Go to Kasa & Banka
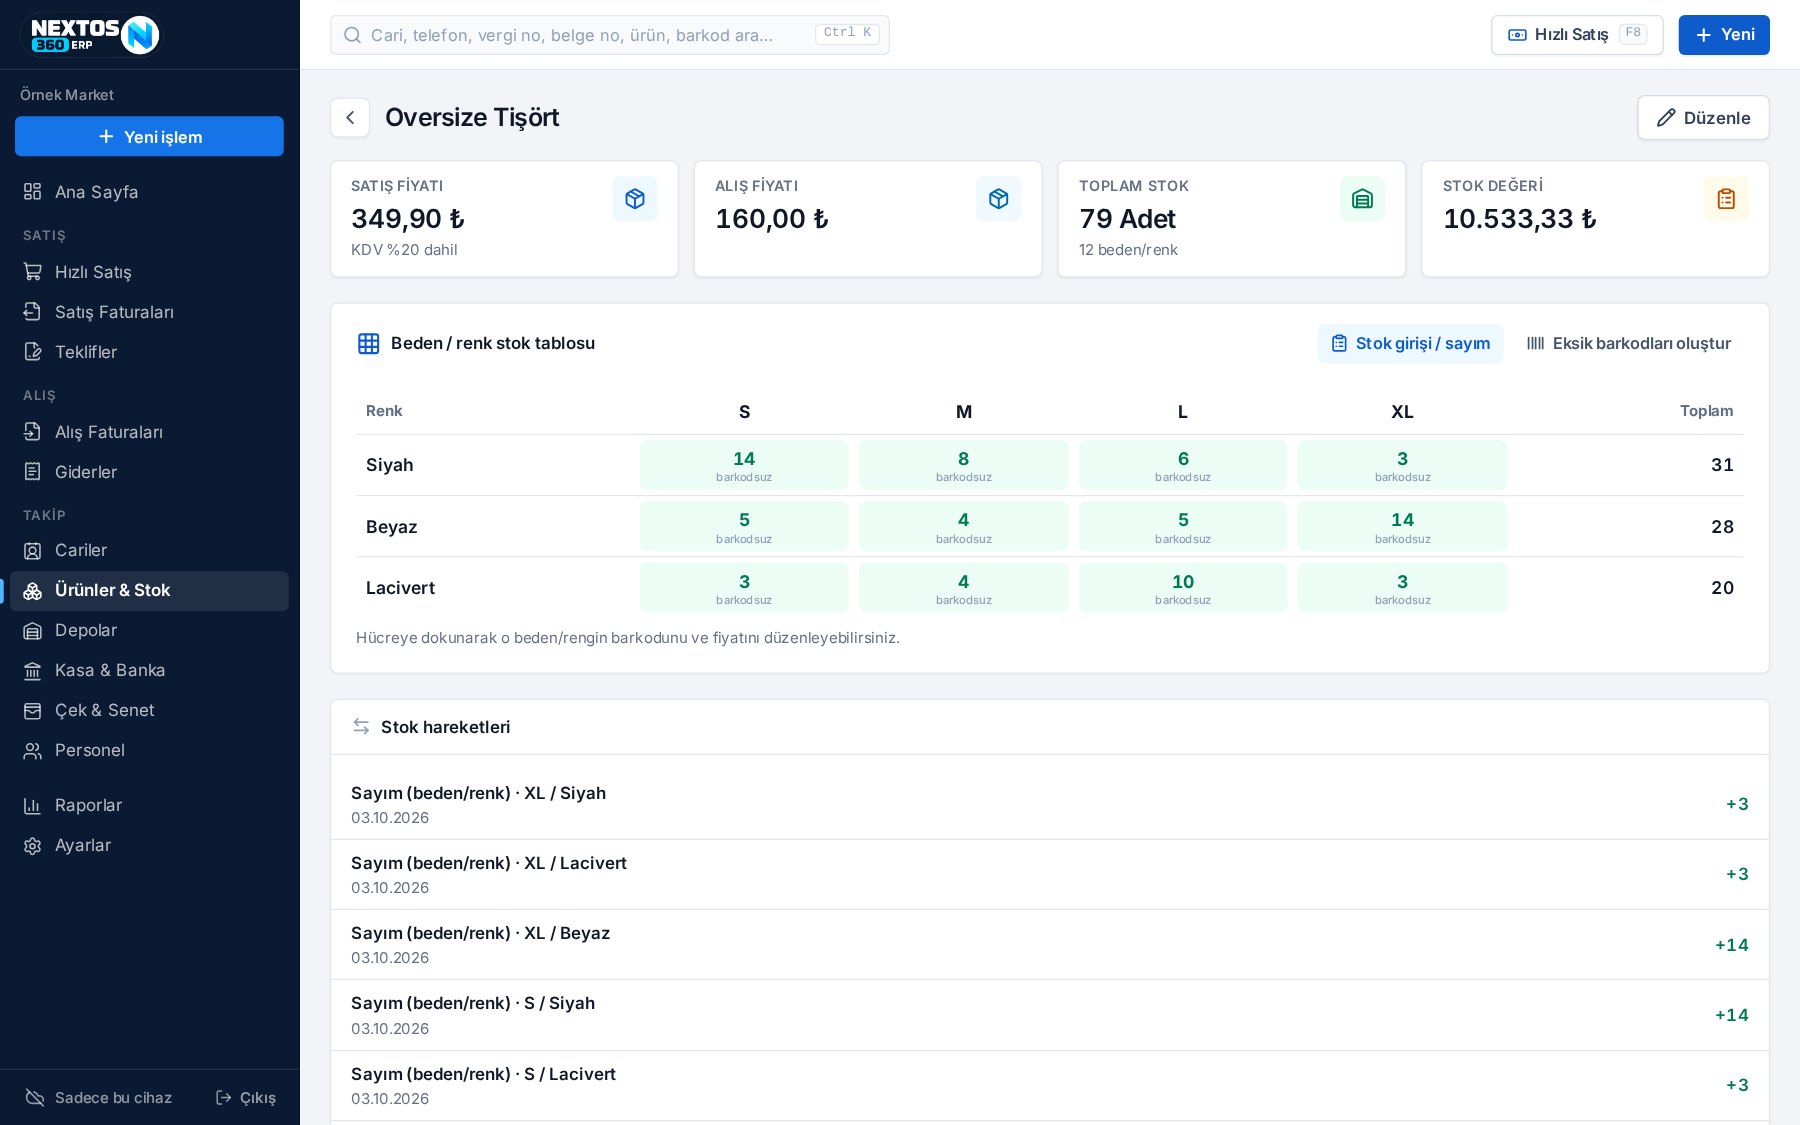This screenshot has width=1800, height=1125. point(150,670)
